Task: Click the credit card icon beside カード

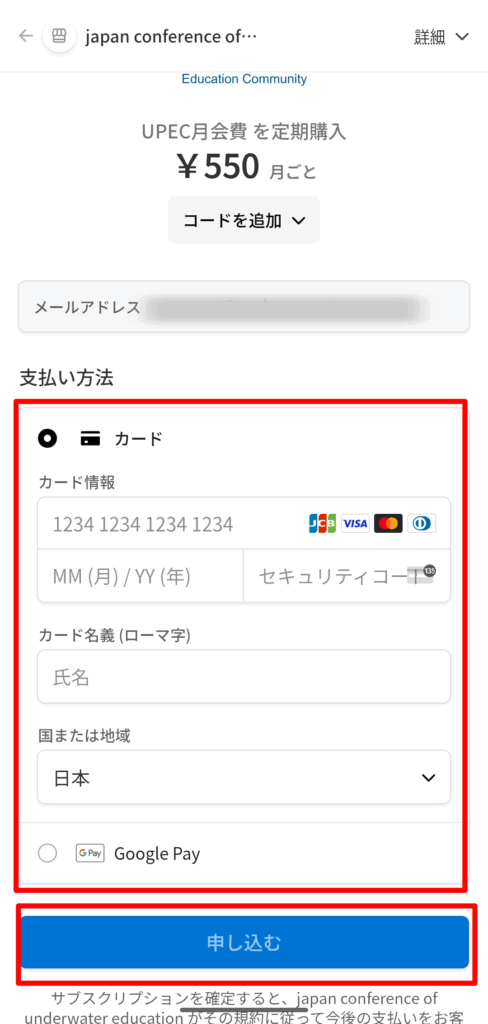Action: [90, 439]
